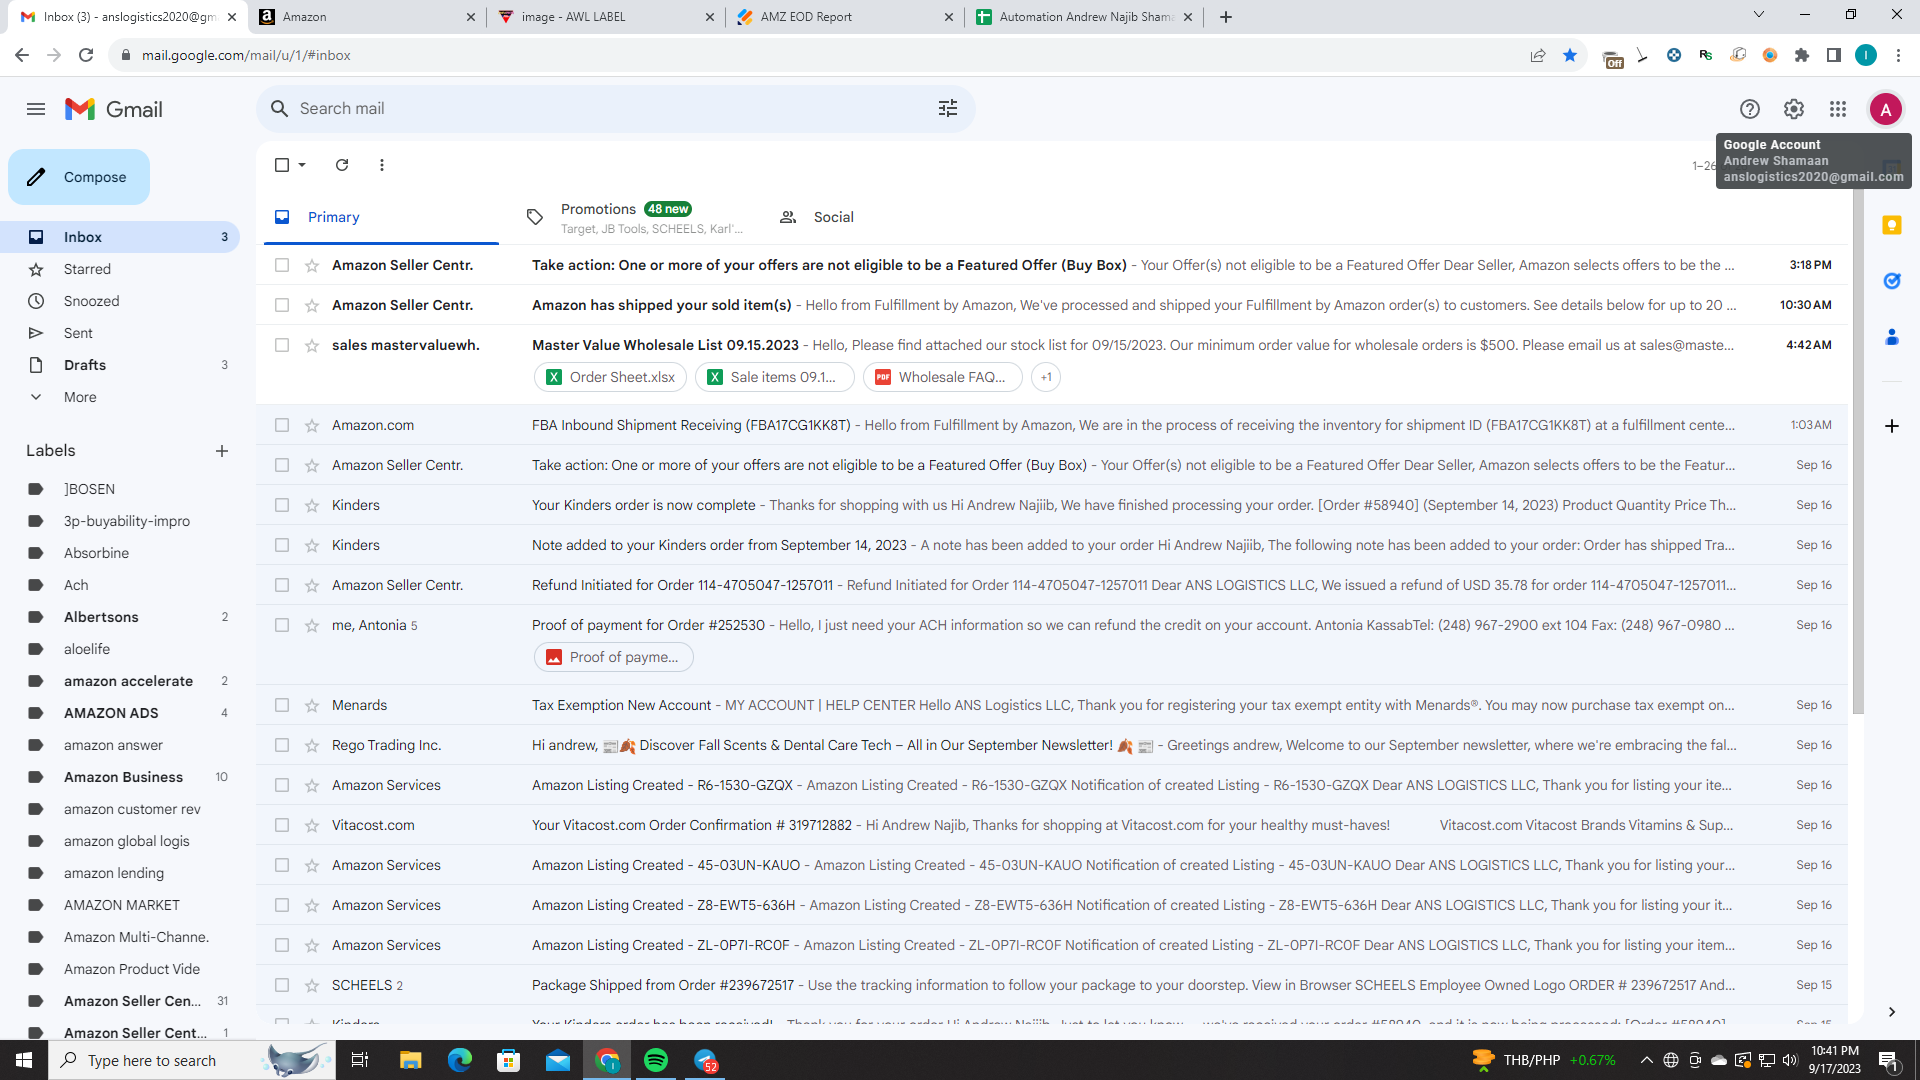Image resolution: width=1920 pixels, height=1080 pixels.
Task: Select the Kinders order complete email checkbox
Action: click(282, 505)
